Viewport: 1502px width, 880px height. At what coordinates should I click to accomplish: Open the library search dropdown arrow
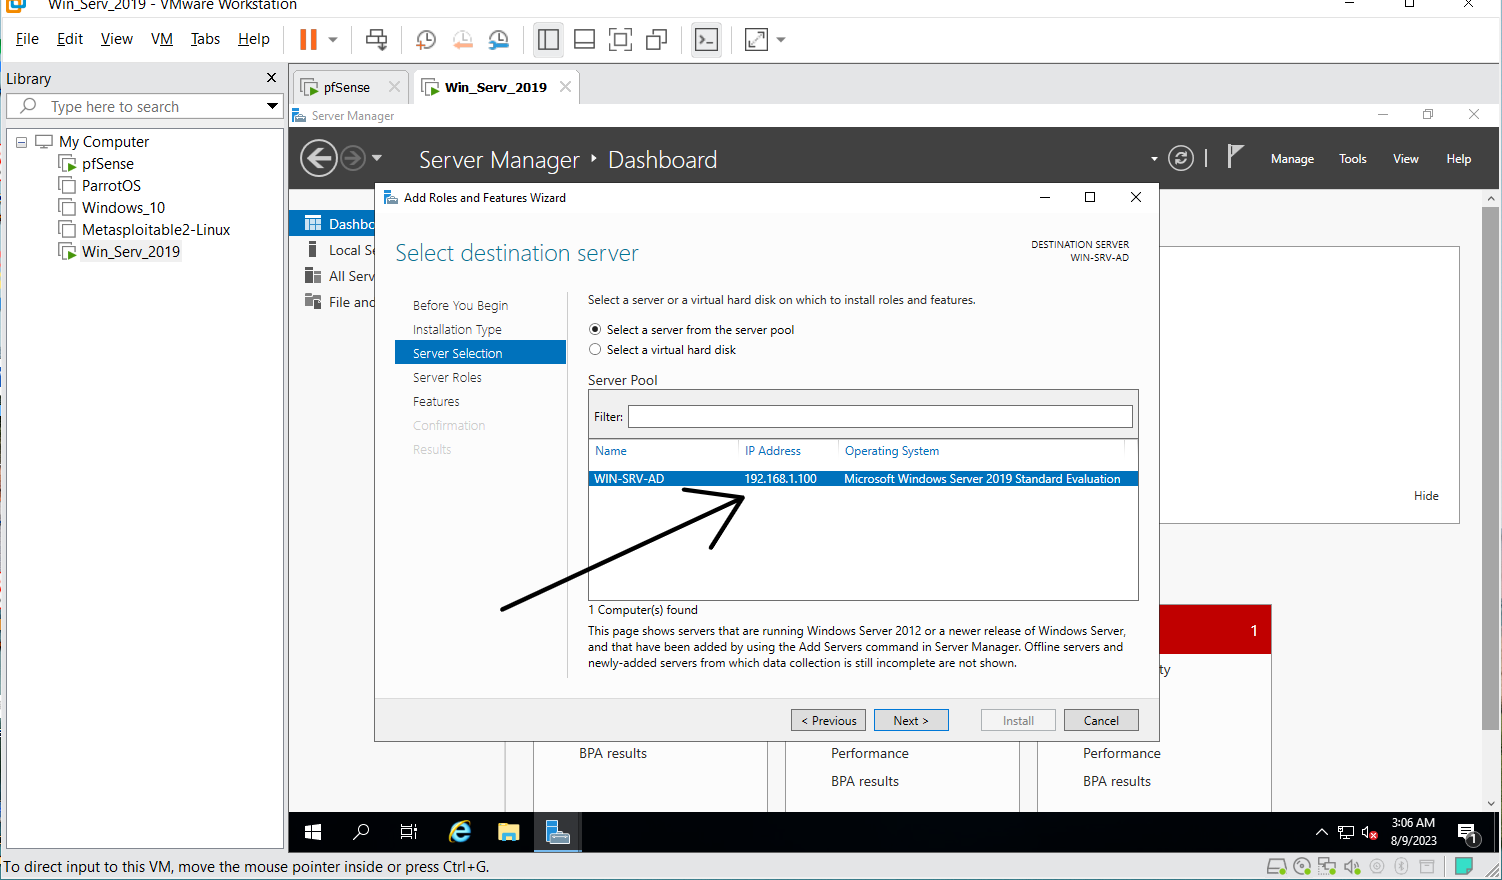point(271,106)
